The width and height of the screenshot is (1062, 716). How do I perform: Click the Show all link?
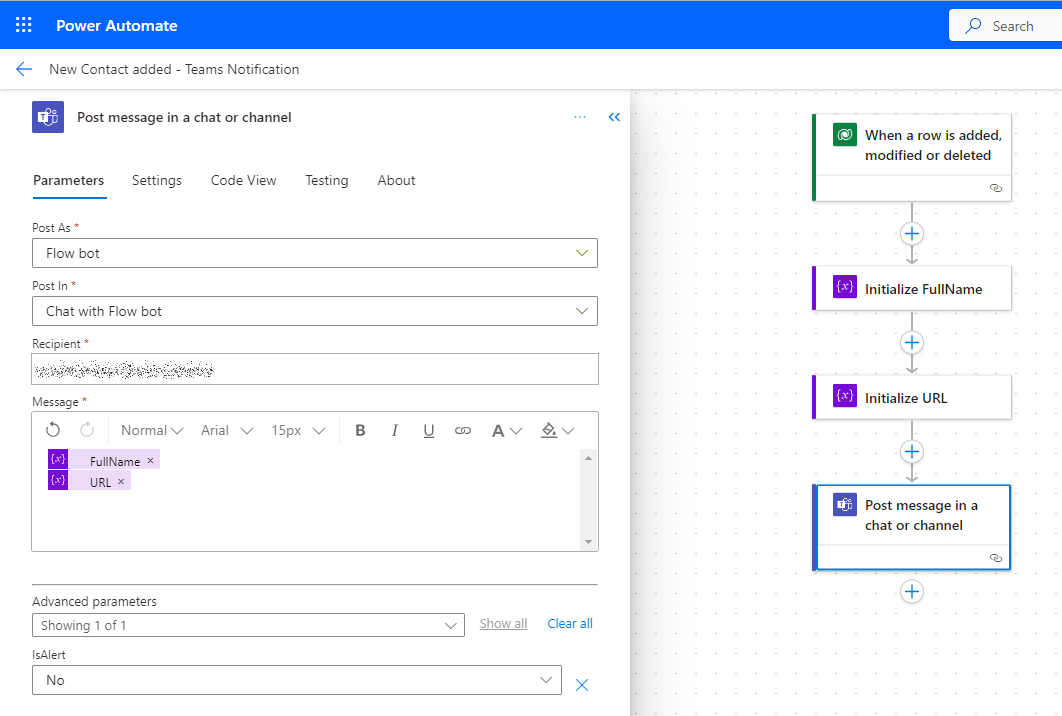pos(503,623)
